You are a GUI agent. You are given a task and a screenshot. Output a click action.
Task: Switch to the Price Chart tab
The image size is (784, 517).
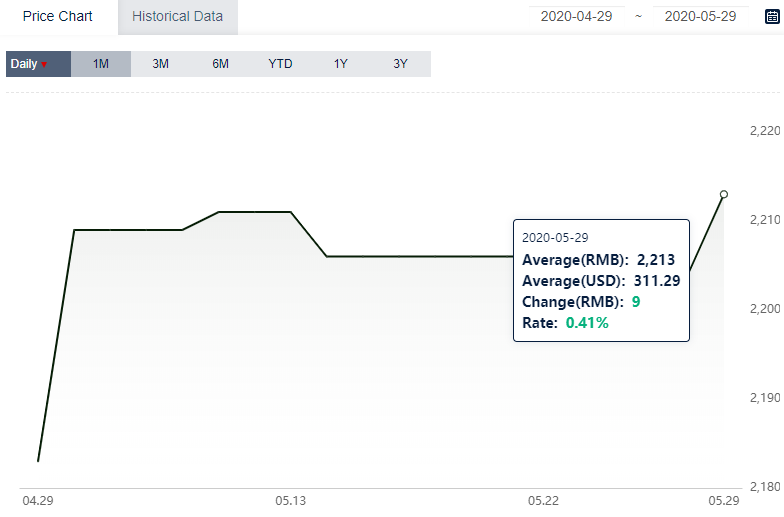click(x=58, y=16)
